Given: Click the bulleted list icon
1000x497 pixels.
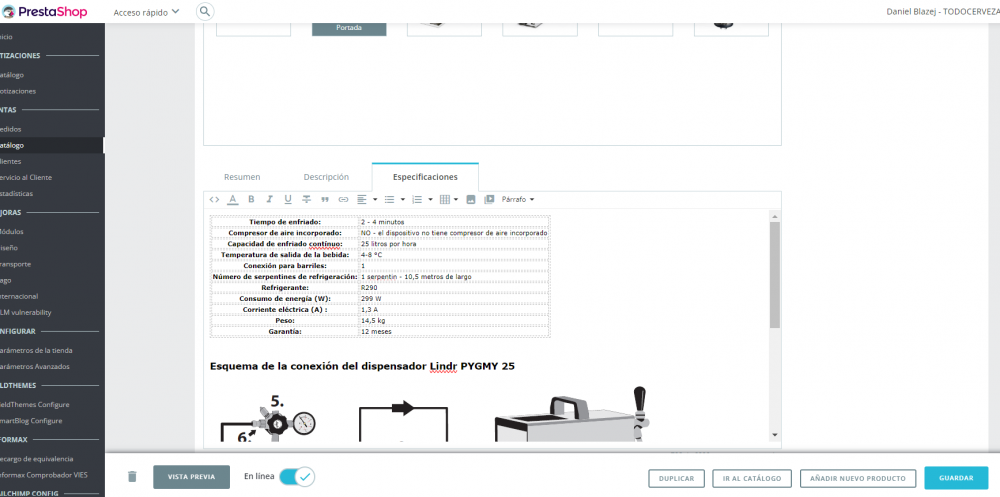Looking at the screenshot, I should click(x=389, y=200).
